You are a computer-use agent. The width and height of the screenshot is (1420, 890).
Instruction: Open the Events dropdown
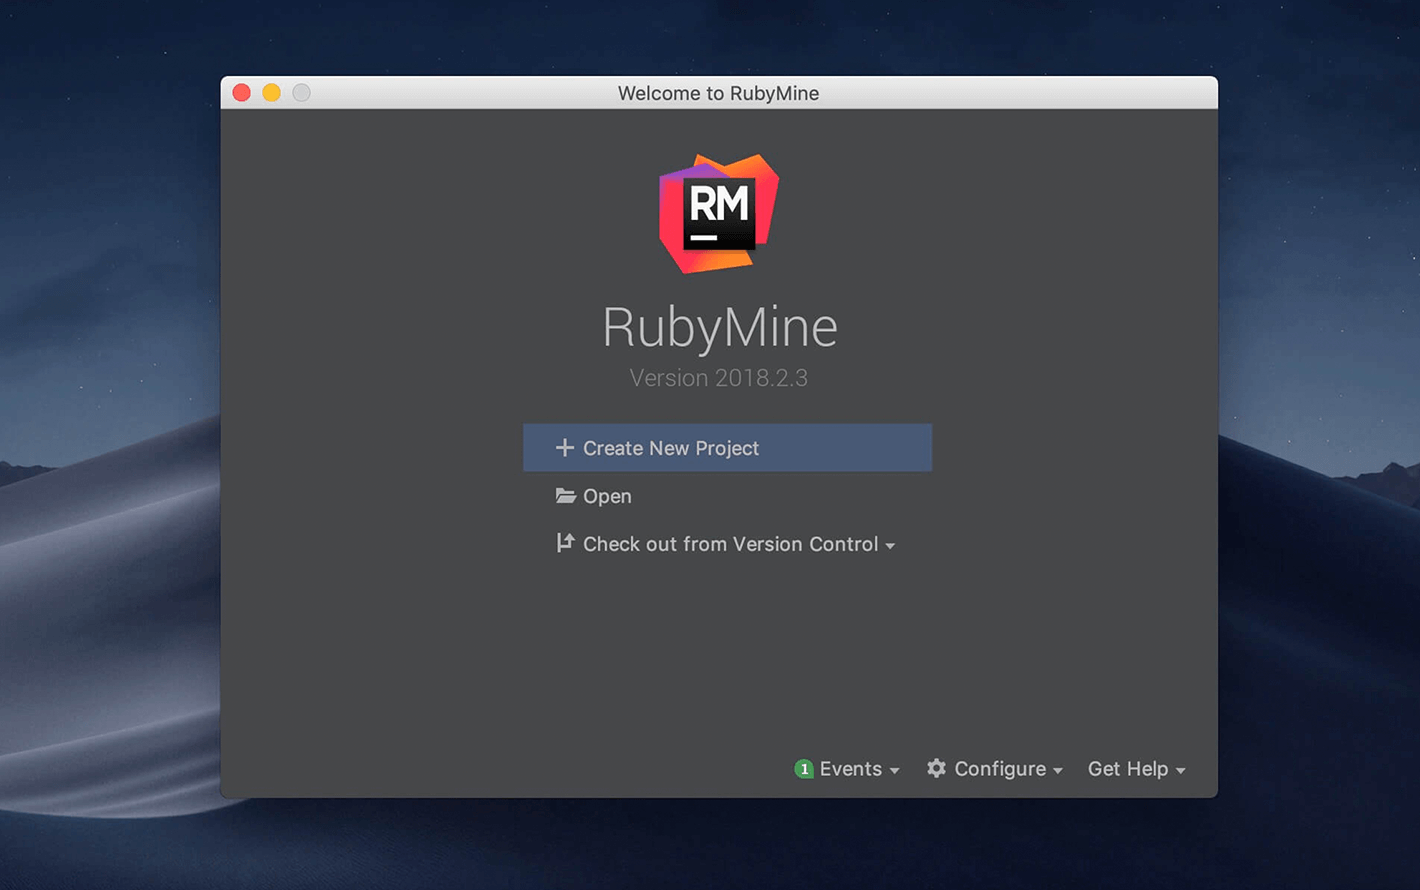point(847,769)
